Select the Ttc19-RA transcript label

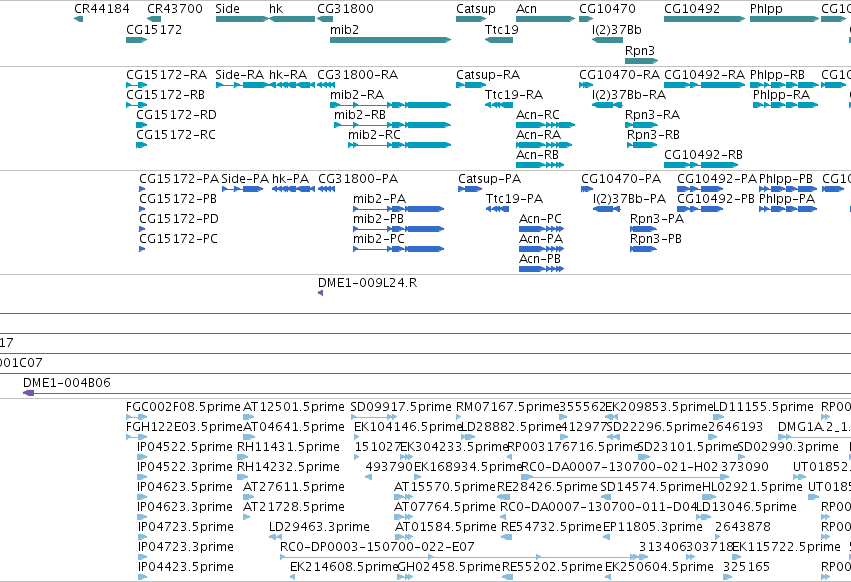[514, 94]
